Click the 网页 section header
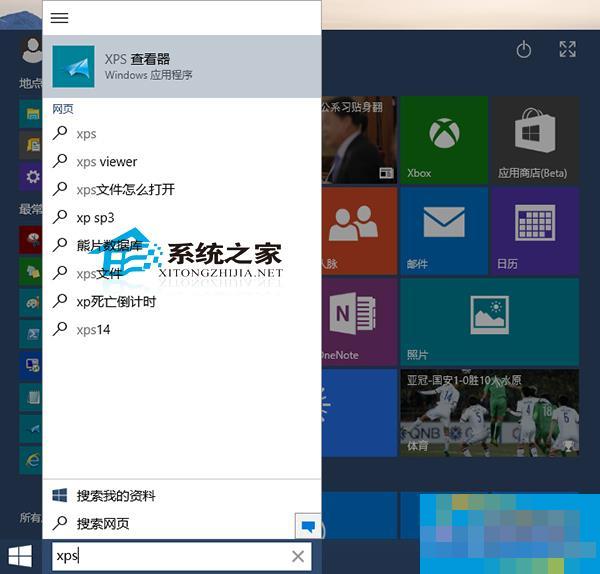 pyautogui.click(x=63, y=109)
